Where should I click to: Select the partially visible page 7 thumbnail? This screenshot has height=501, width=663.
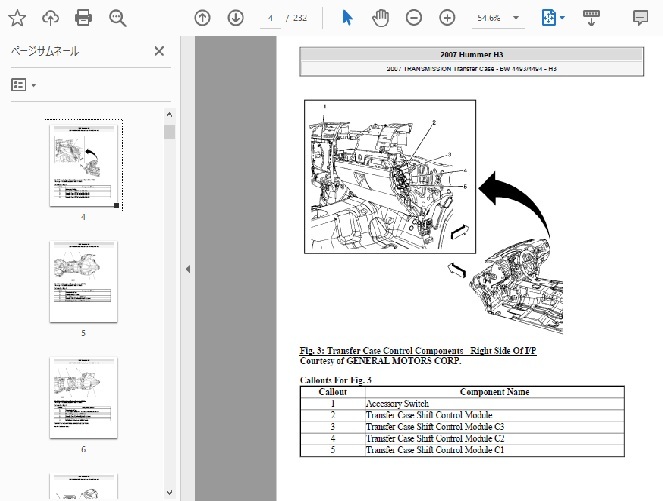tap(83, 487)
